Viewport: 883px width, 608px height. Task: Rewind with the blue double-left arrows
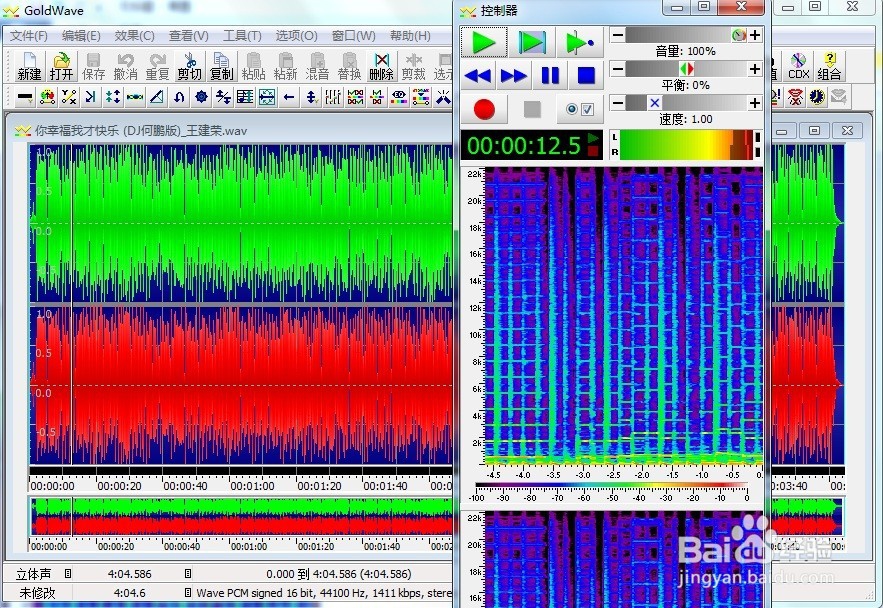click(478, 75)
